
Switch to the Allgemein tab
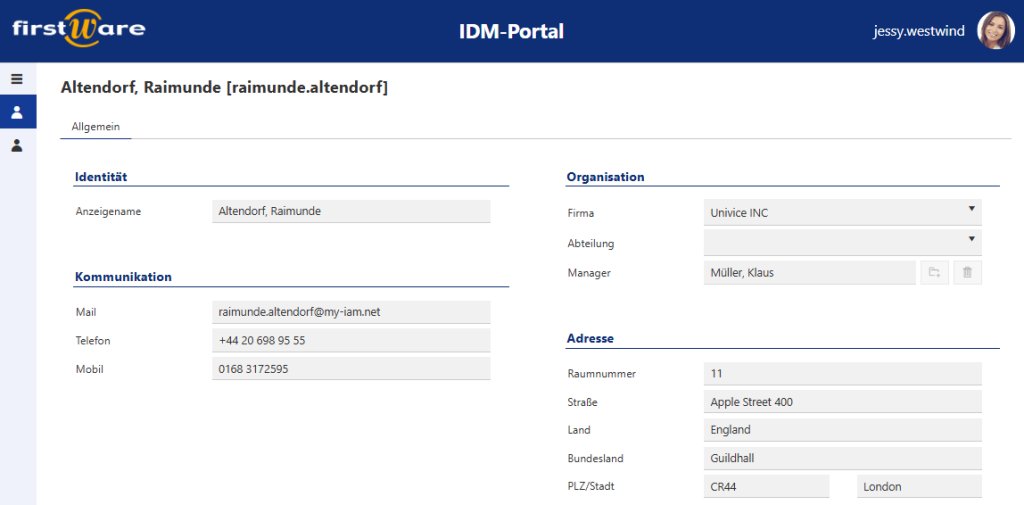(95, 127)
